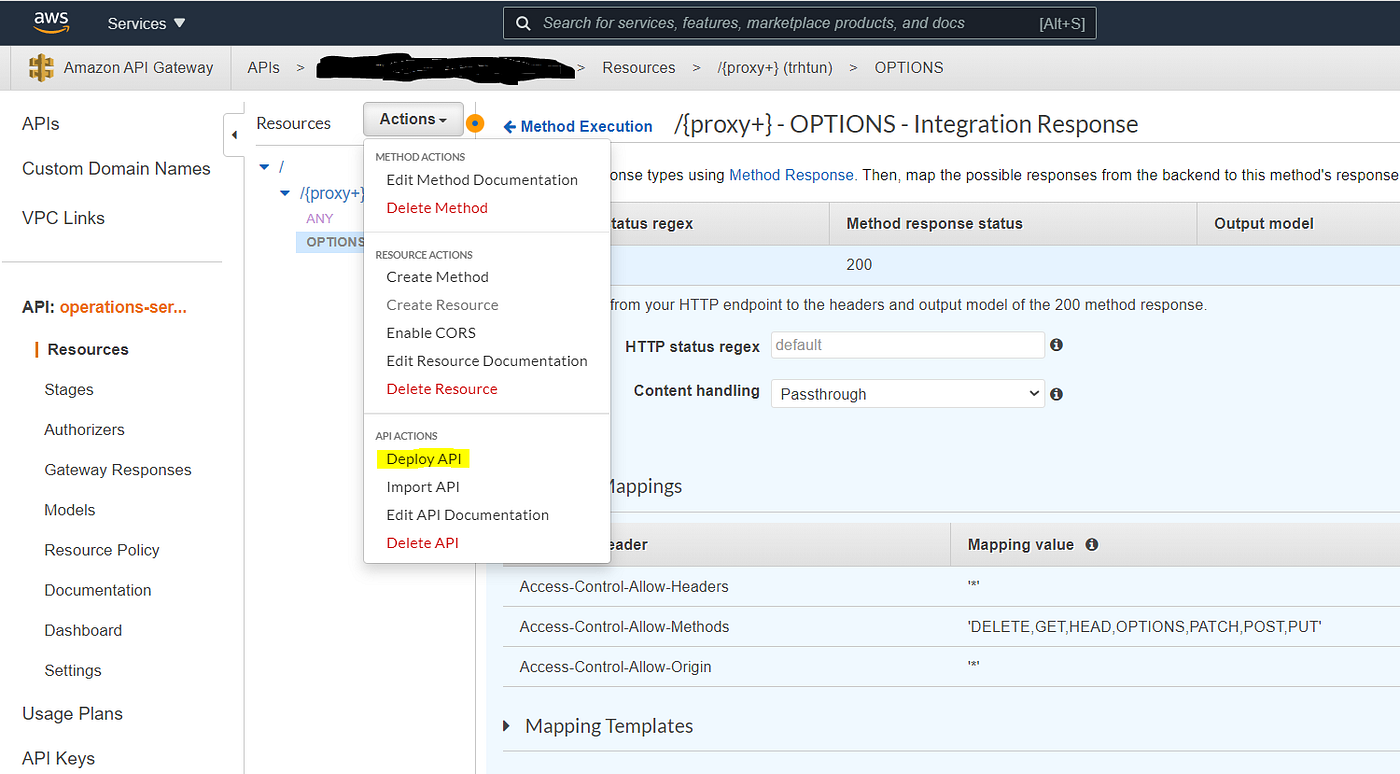Screen dimensions: 1400x774
Task: Open API Keys
Action: [58, 758]
